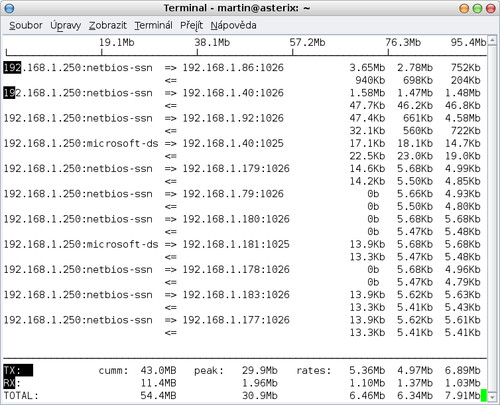The width and height of the screenshot is (500, 405).
Task: Click the 7.91Mb total rate
Action: (x=463, y=396)
